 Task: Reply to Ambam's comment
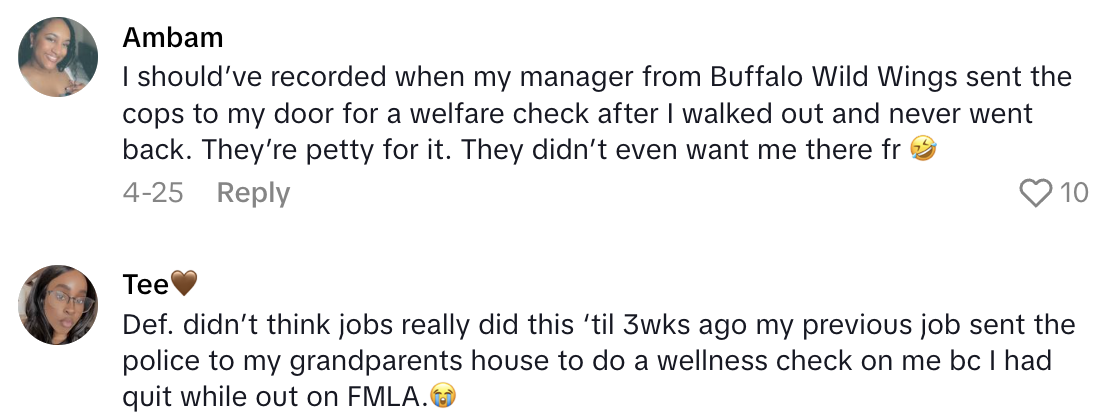click(253, 192)
